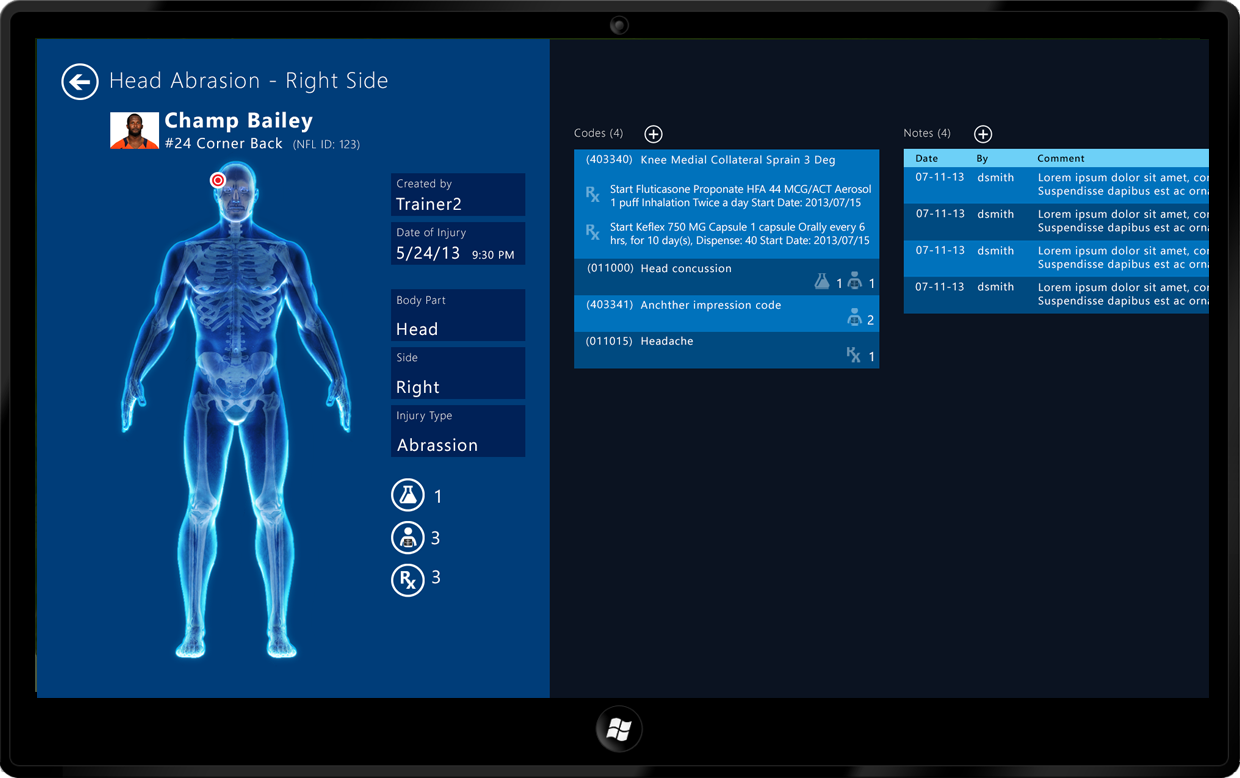The width and height of the screenshot is (1240, 778).
Task: Open the Side field showing Right
Action: [457, 373]
